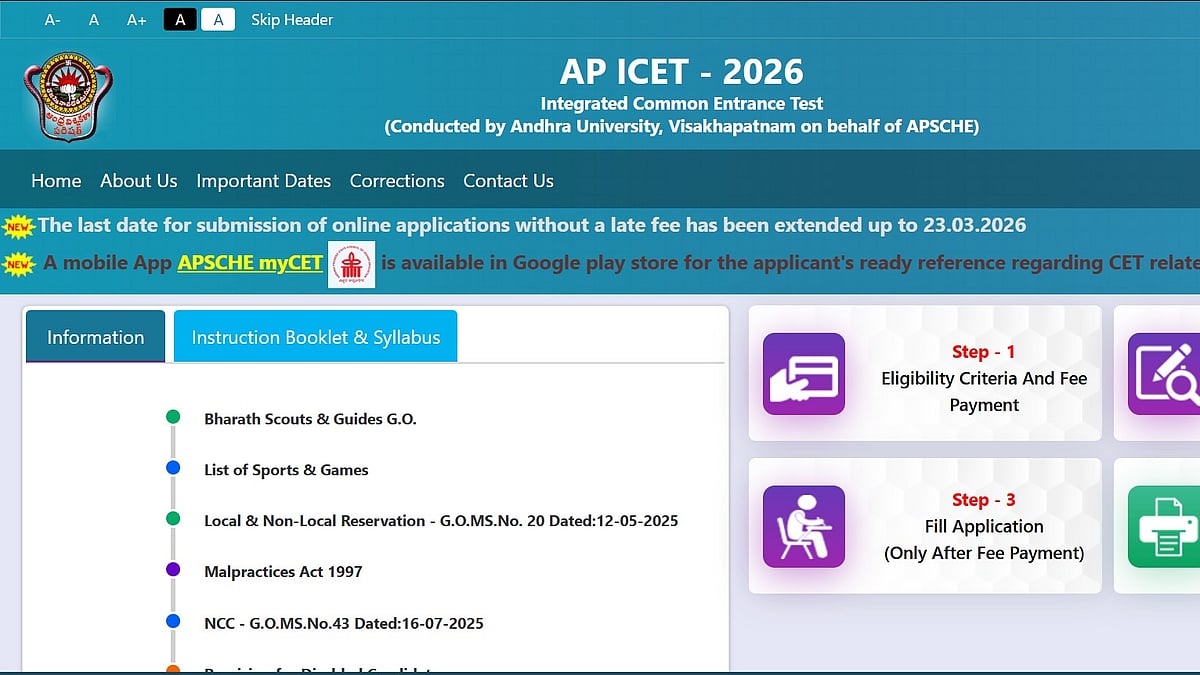Open Bharath Scouts & Guides G.O. link
Image resolution: width=1200 pixels, height=675 pixels.
[x=310, y=419]
